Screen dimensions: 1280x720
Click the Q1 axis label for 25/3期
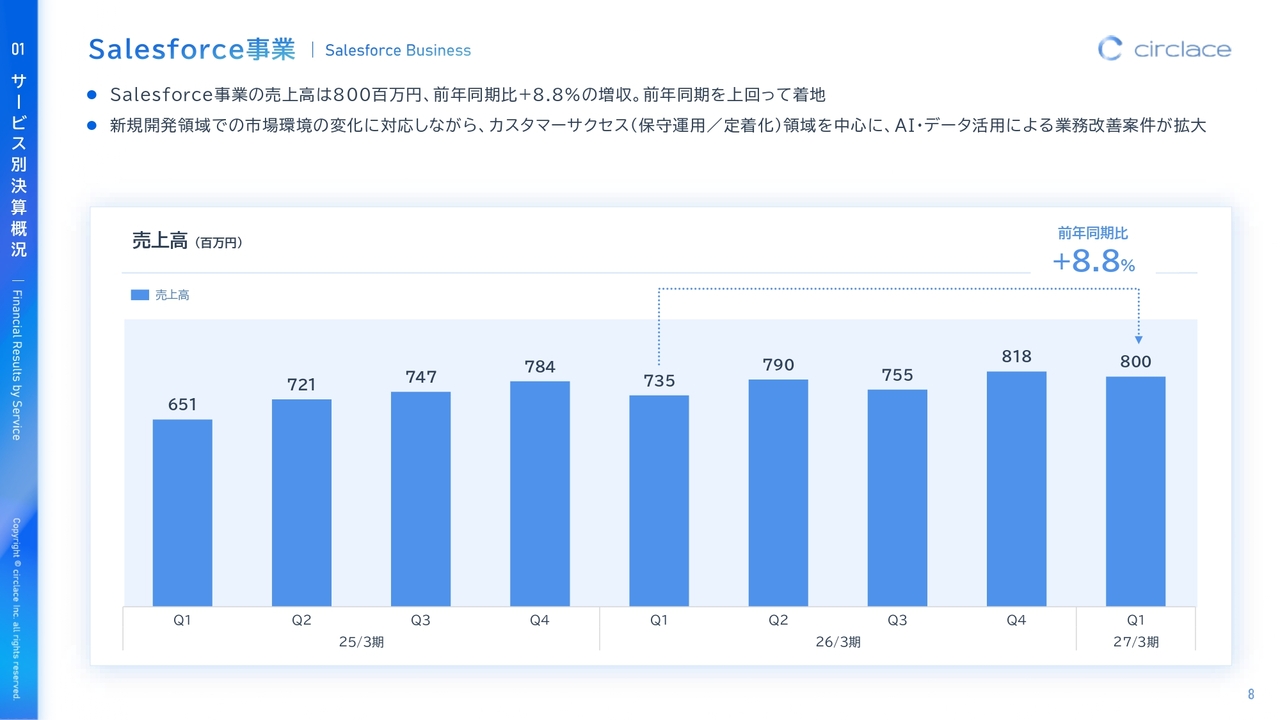(182, 620)
